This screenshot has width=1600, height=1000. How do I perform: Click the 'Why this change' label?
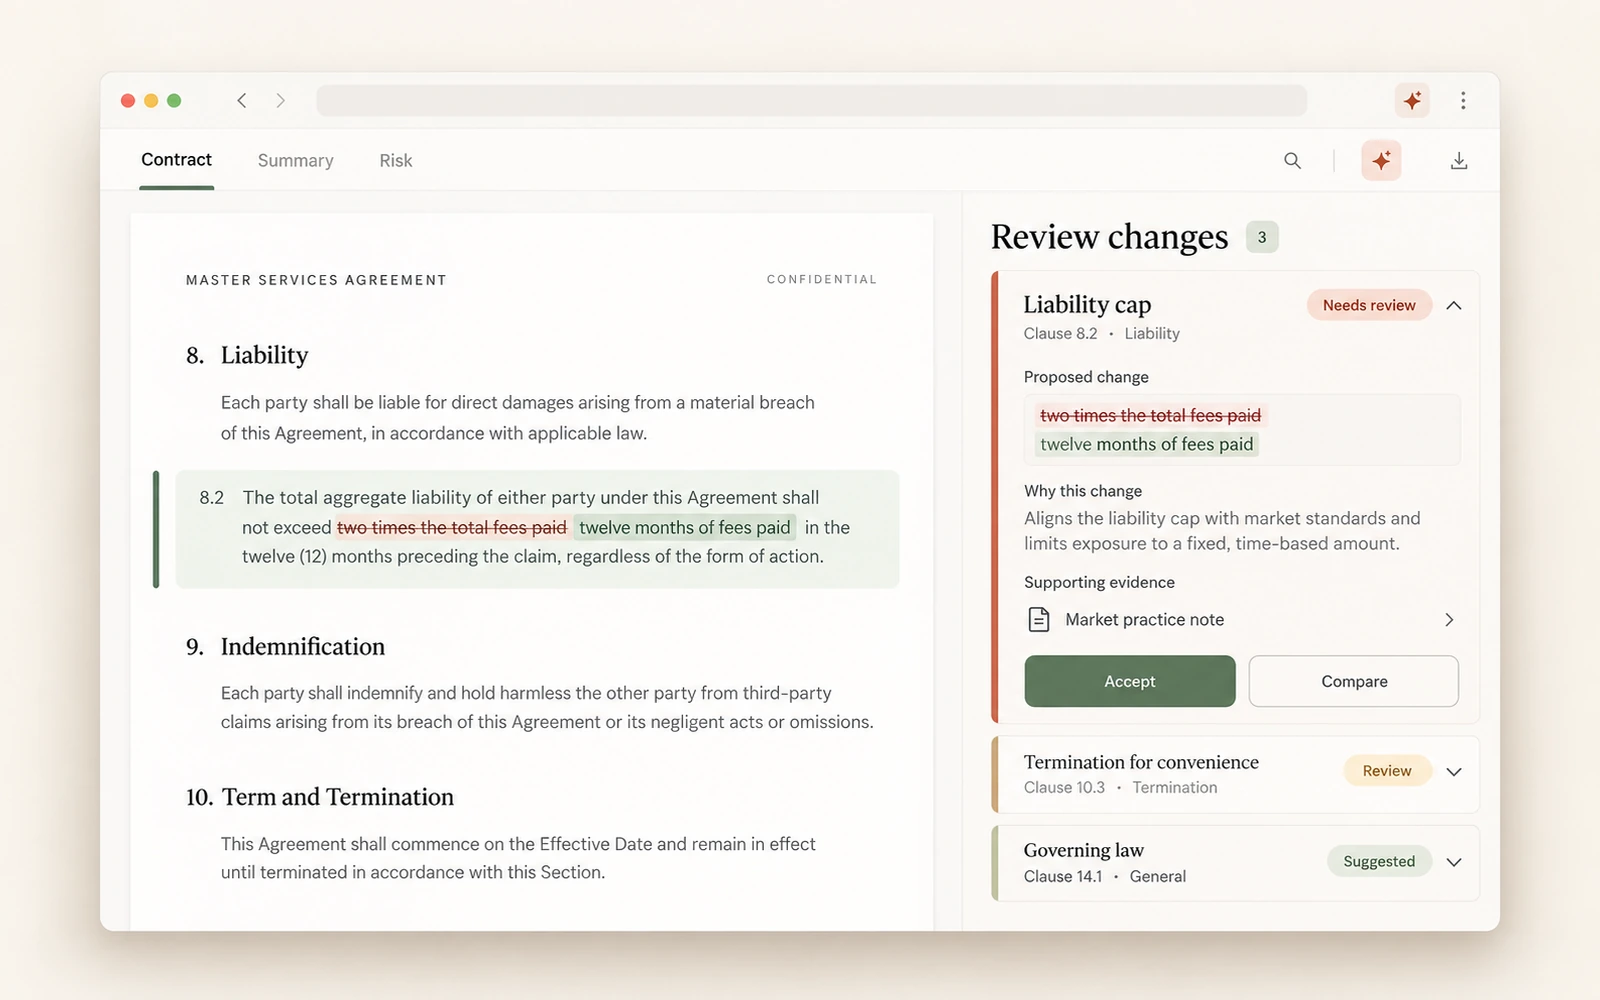[1083, 491]
